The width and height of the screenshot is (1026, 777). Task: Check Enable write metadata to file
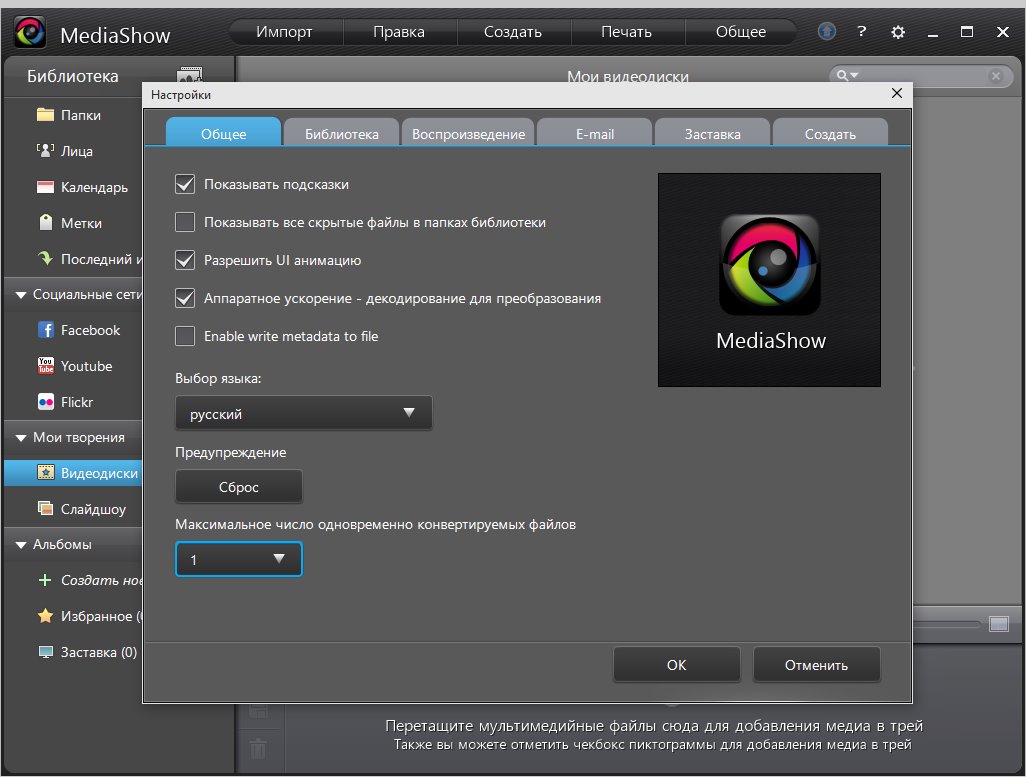(x=185, y=337)
